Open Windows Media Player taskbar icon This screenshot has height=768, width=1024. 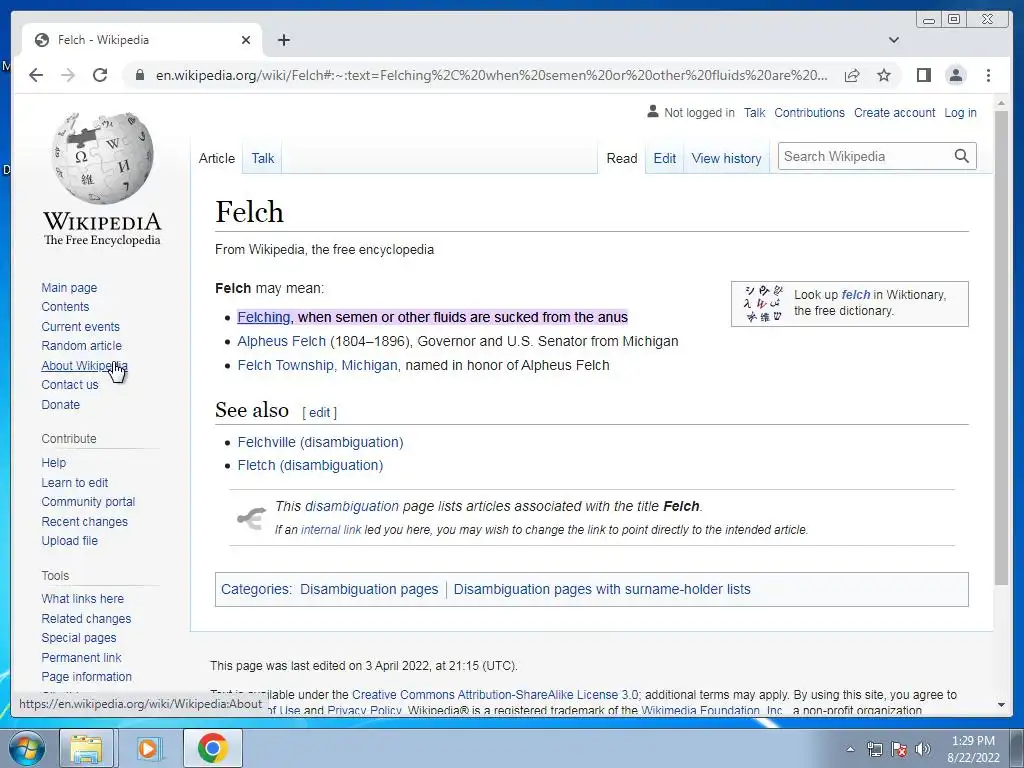pyautogui.click(x=148, y=748)
